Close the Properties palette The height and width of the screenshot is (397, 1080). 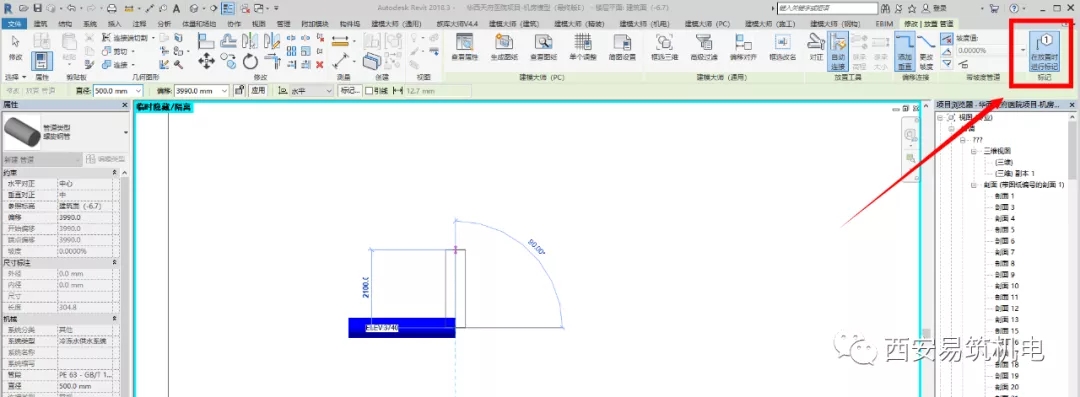click(x=125, y=105)
